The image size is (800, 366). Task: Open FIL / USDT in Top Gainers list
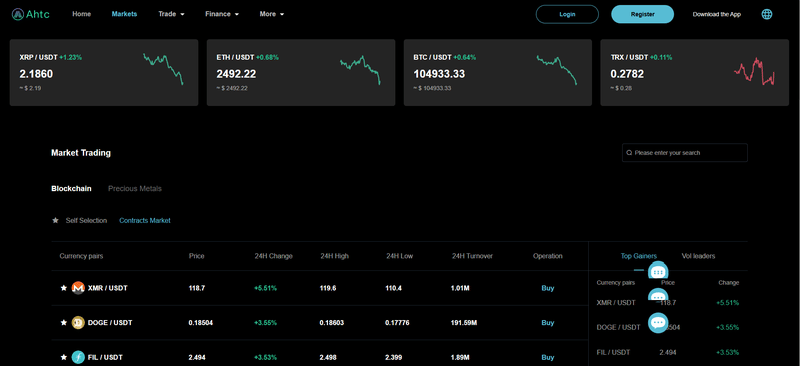(613, 352)
